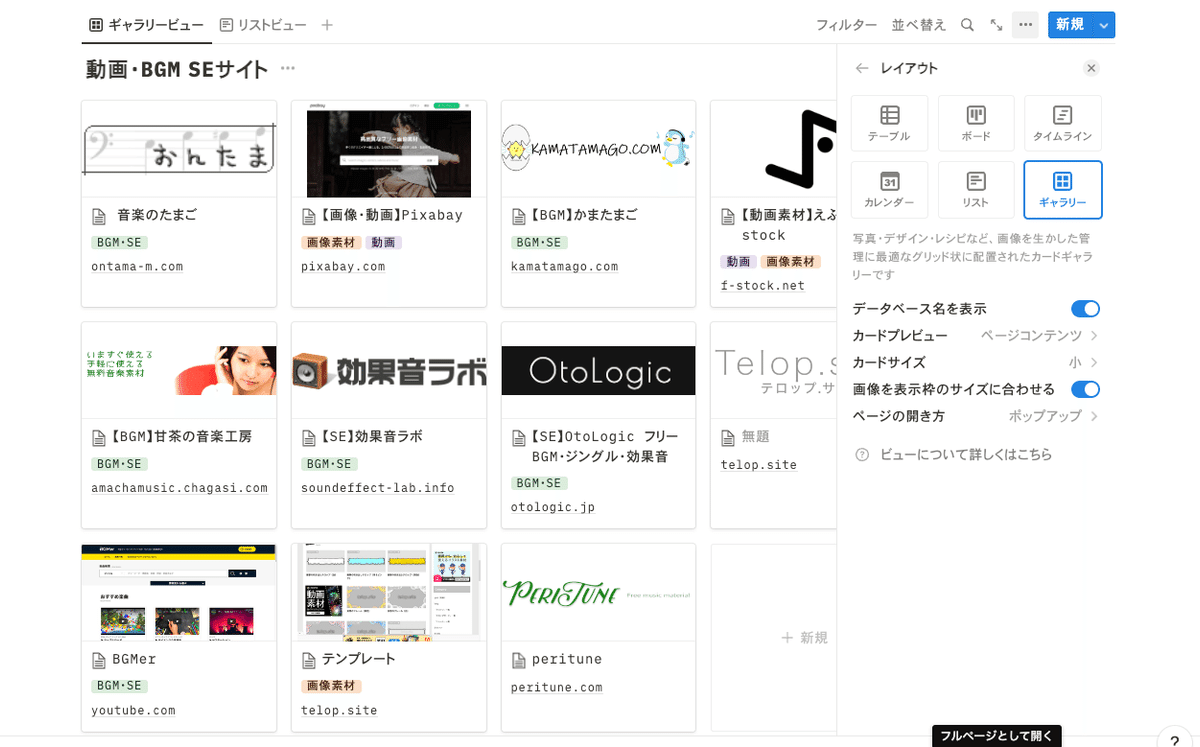Select the ギャラリー layout option
The image size is (1200, 747).
pyautogui.click(x=1063, y=190)
